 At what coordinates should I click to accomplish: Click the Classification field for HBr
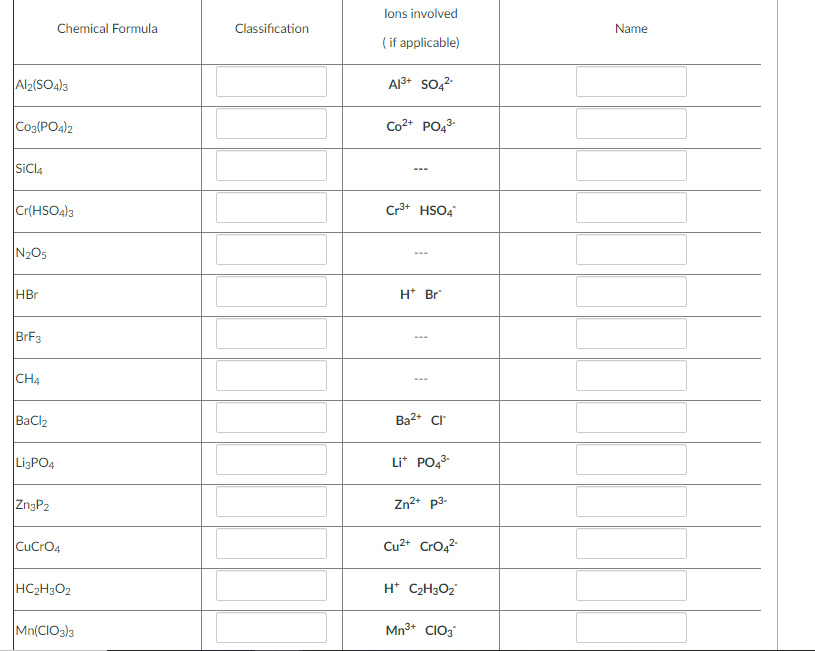coord(271,291)
